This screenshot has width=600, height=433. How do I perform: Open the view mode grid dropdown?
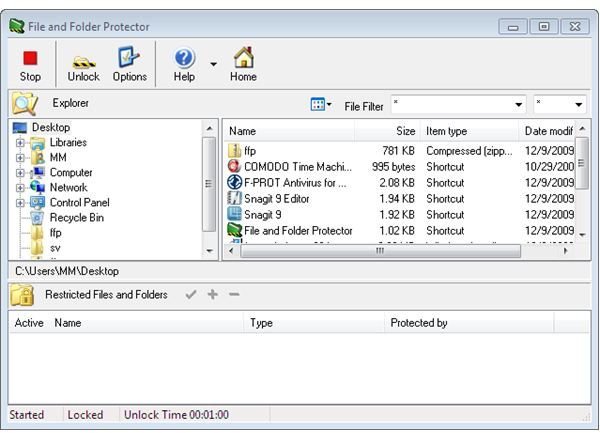[x=321, y=104]
